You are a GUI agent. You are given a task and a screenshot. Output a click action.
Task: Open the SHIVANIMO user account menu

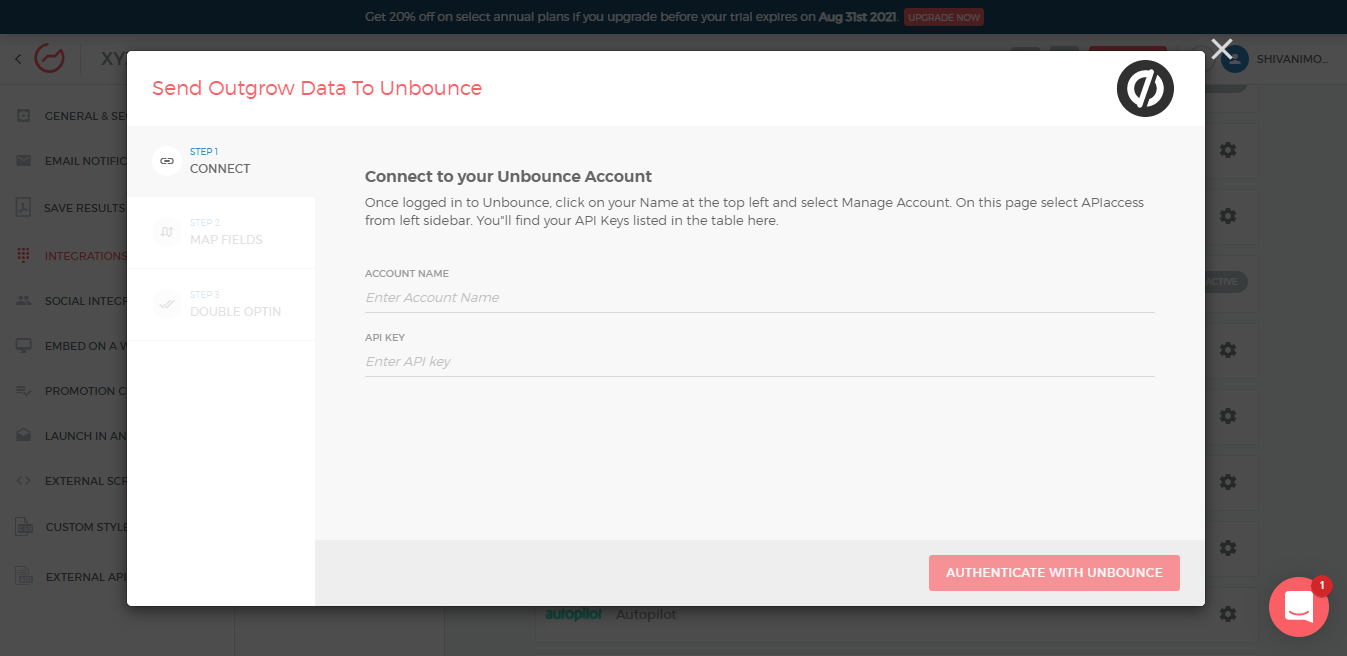click(1276, 59)
